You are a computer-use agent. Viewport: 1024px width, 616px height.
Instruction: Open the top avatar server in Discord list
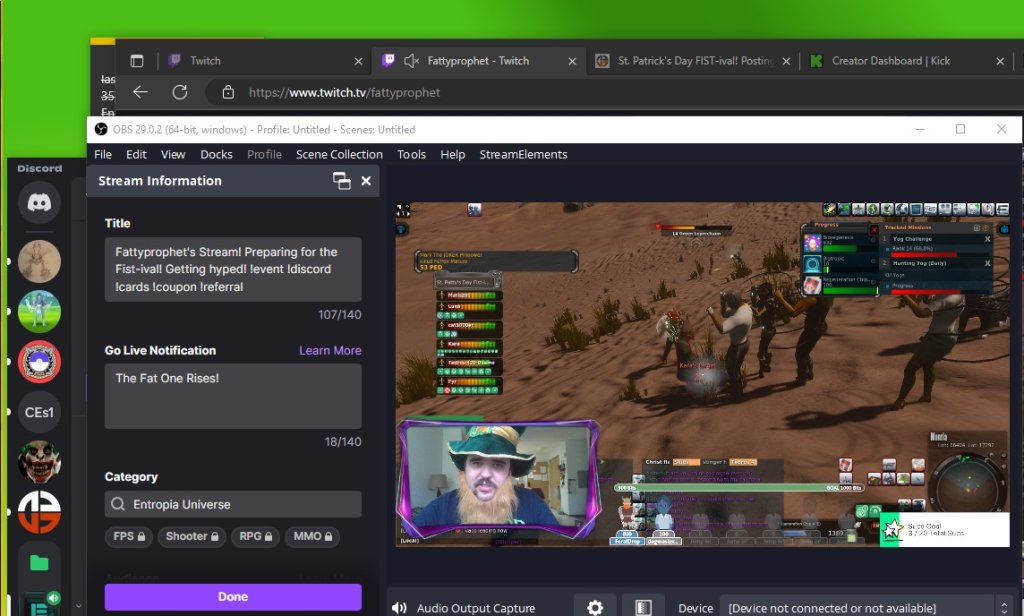tap(39, 261)
